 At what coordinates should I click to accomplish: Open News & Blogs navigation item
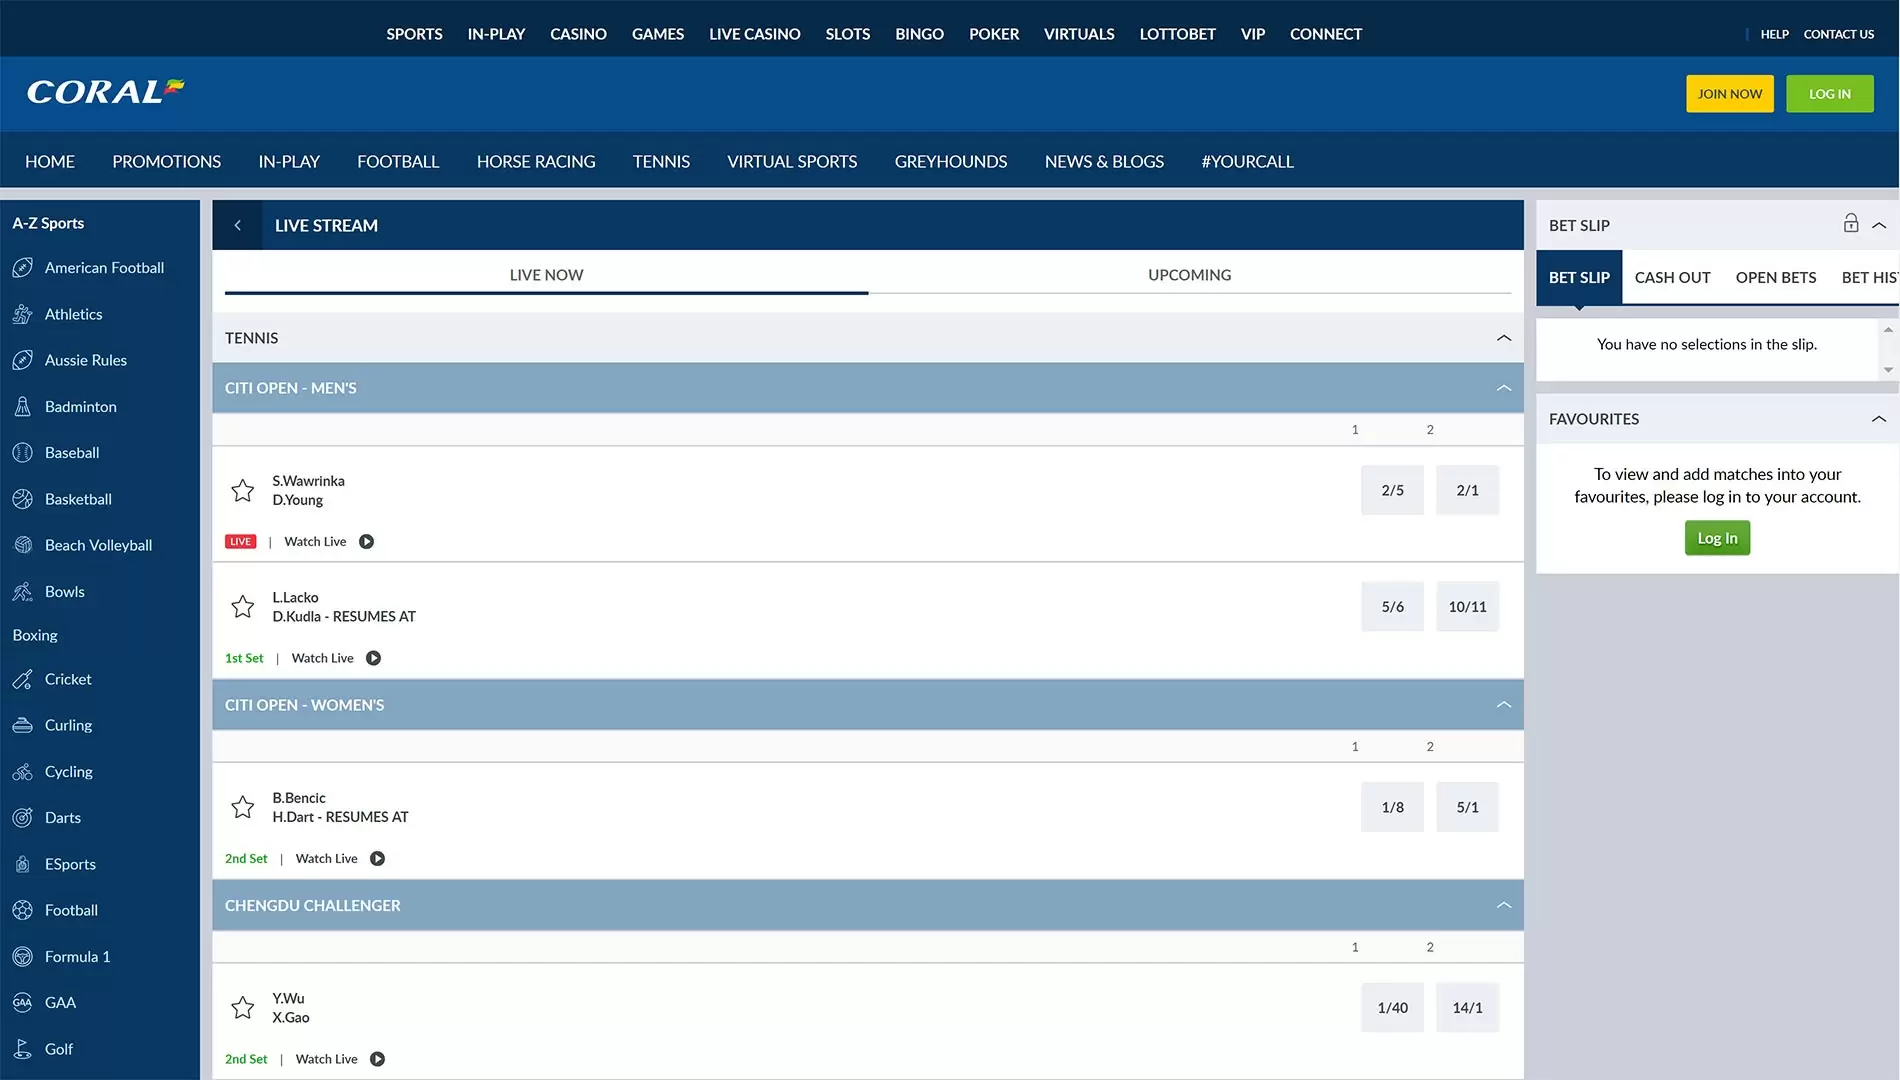coord(1104,162)
